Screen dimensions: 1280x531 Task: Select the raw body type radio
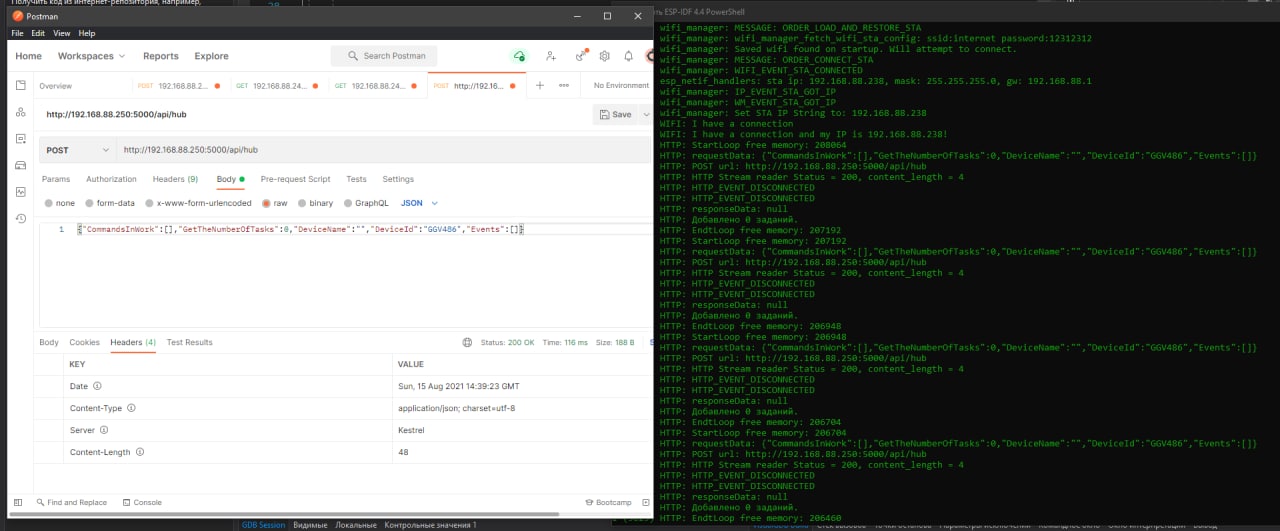tap(266, 203)
